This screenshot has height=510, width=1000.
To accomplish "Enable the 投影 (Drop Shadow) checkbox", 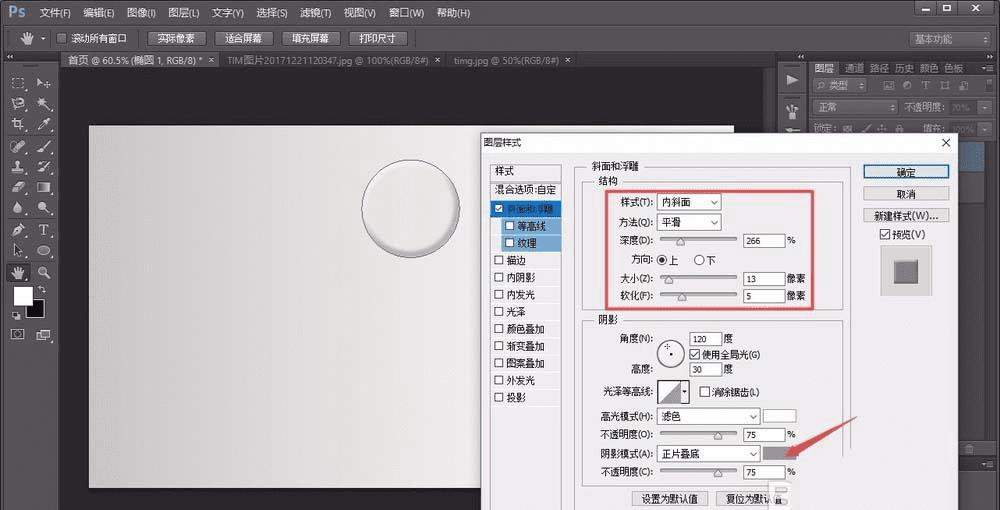I will [x=499, y=397].
